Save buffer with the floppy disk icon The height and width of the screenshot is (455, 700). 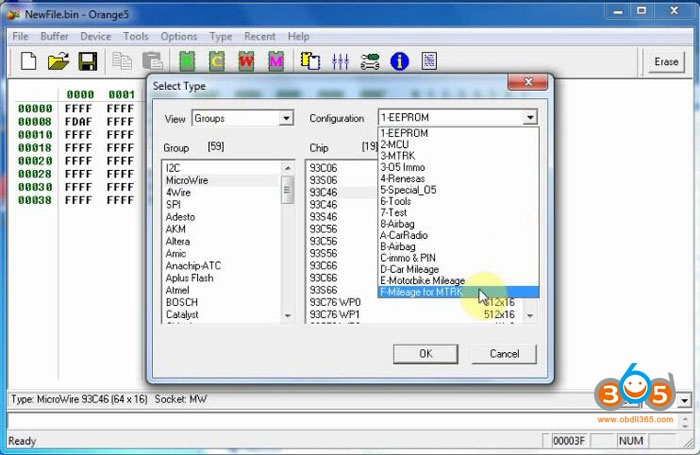pos(88,61)
